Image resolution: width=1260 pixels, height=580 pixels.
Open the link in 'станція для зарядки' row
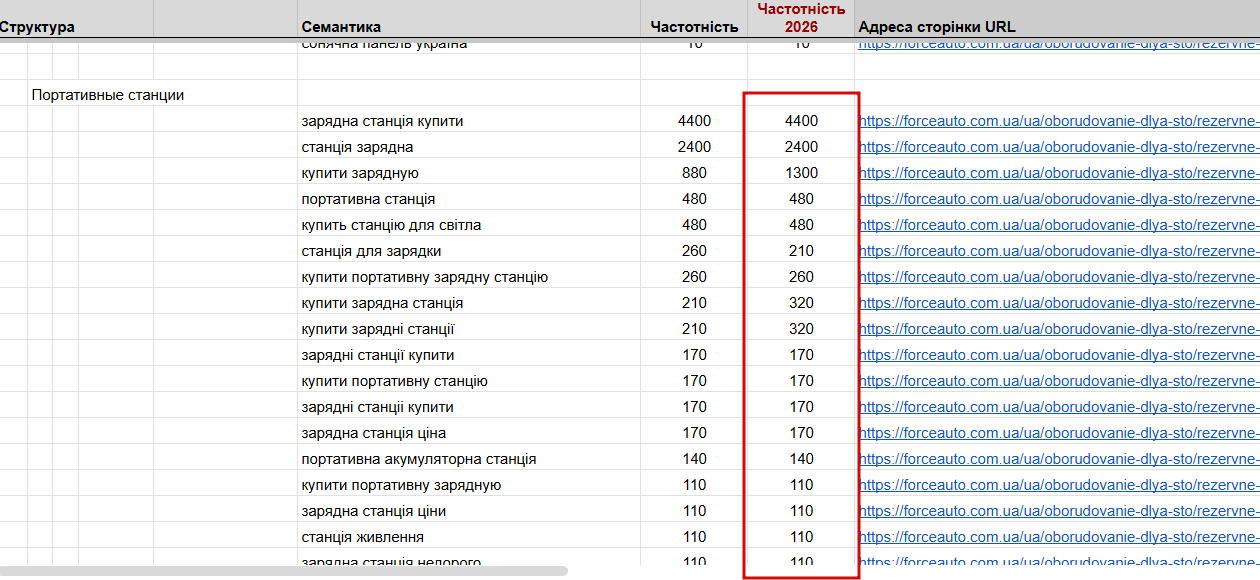1059,251
